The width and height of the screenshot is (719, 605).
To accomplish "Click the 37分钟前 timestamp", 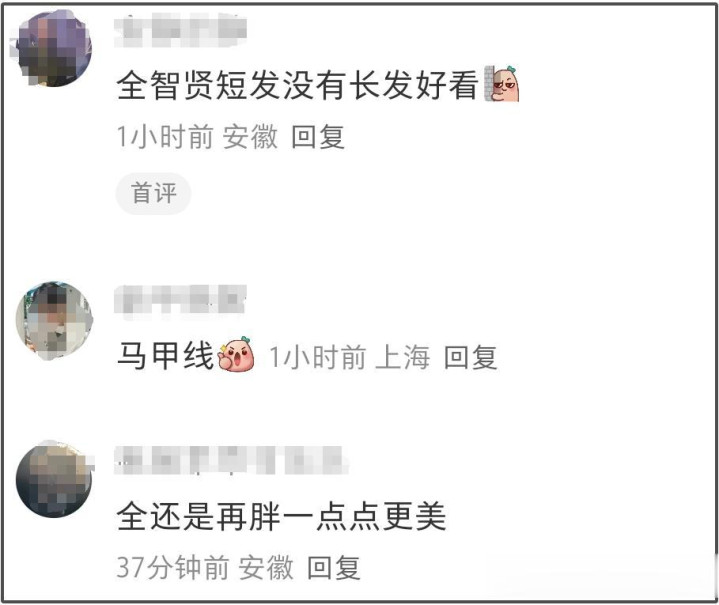I will 173,567.
